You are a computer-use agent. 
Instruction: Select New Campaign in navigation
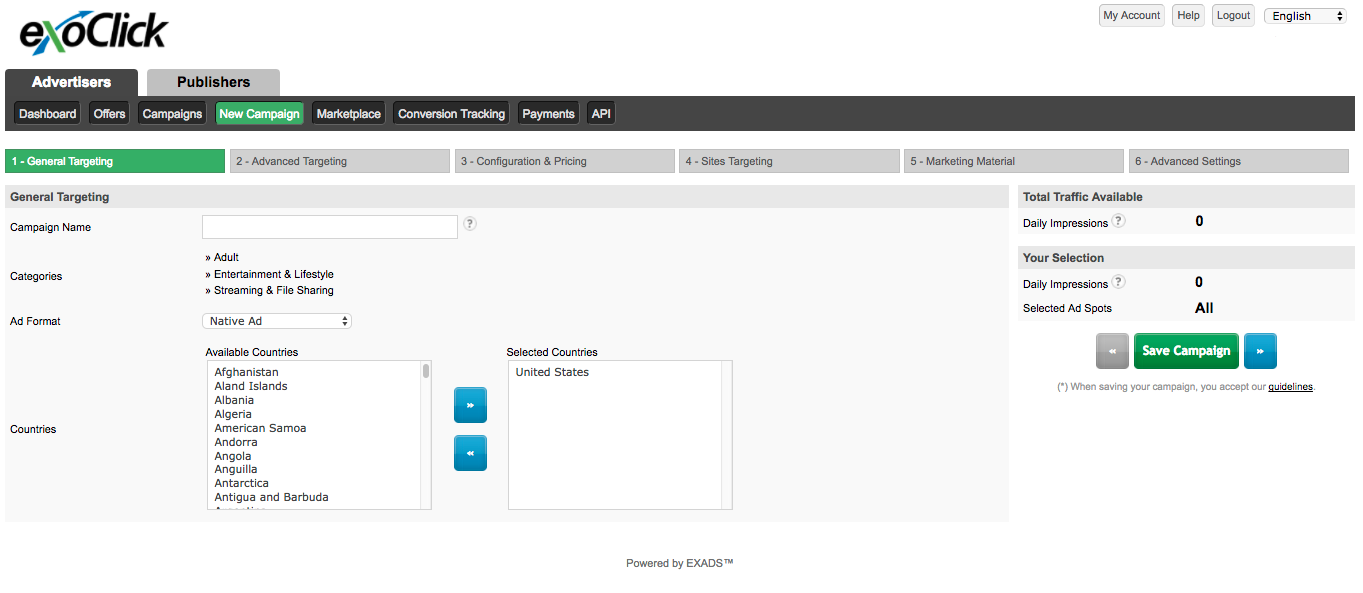[x=259, y=114]
